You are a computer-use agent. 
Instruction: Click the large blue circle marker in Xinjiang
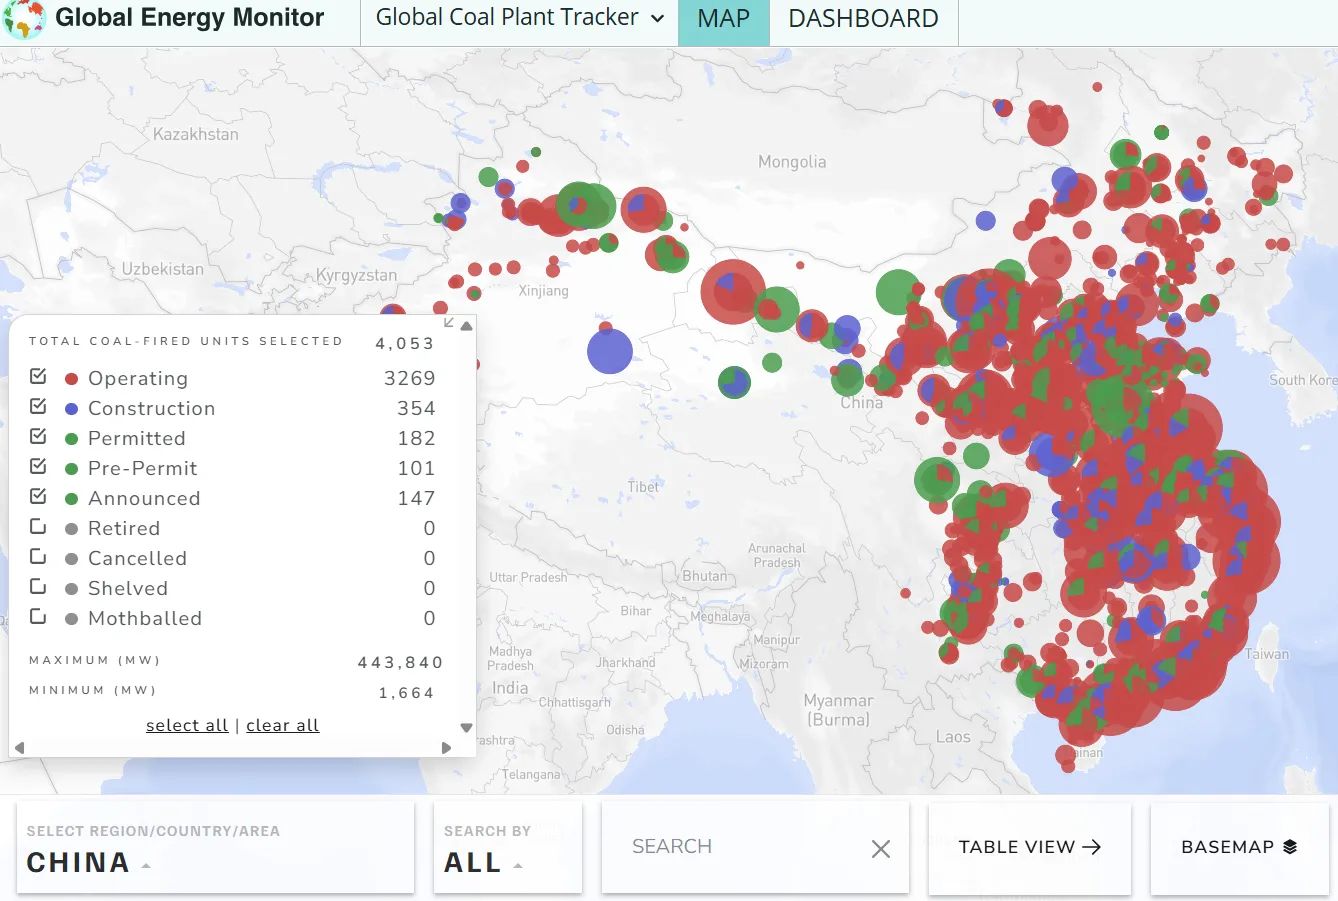(x=609, y=352)
